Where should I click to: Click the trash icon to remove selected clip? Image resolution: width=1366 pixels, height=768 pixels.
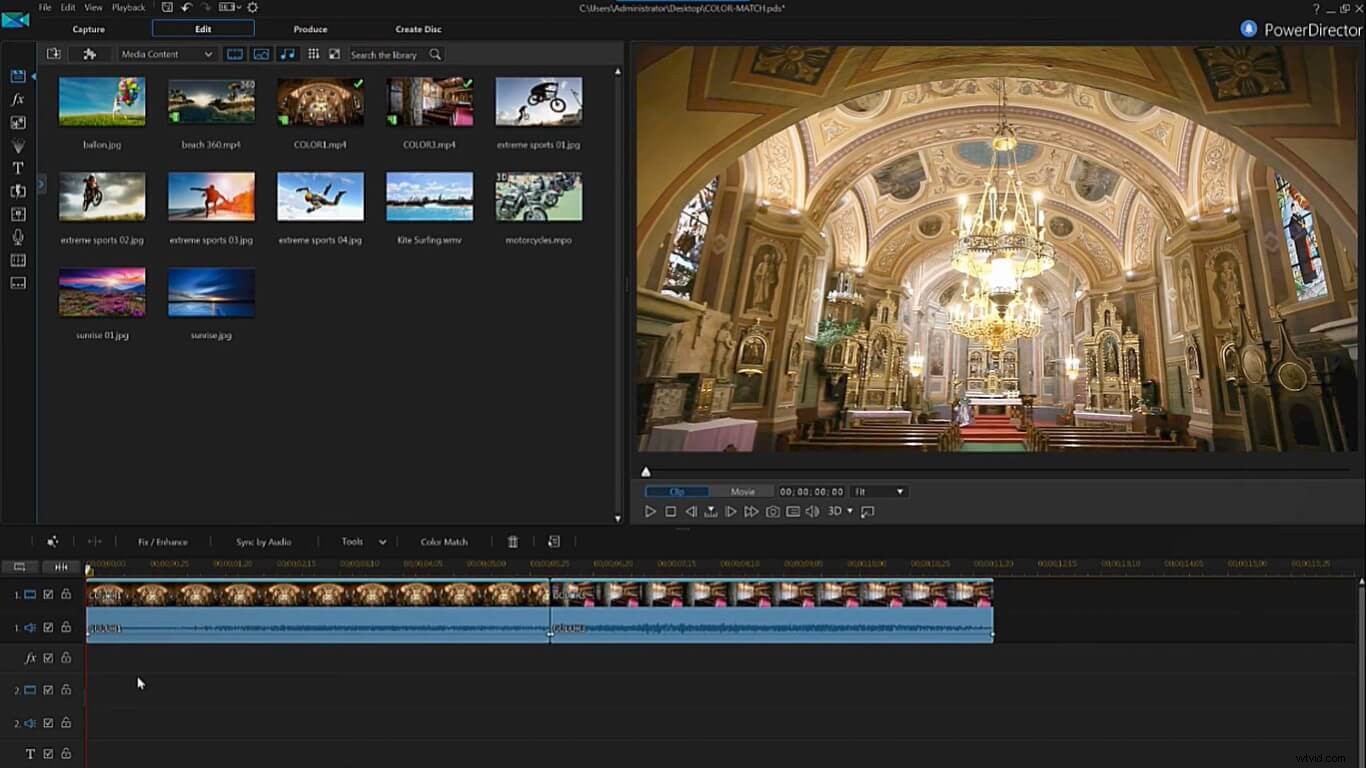pos(512,541)
